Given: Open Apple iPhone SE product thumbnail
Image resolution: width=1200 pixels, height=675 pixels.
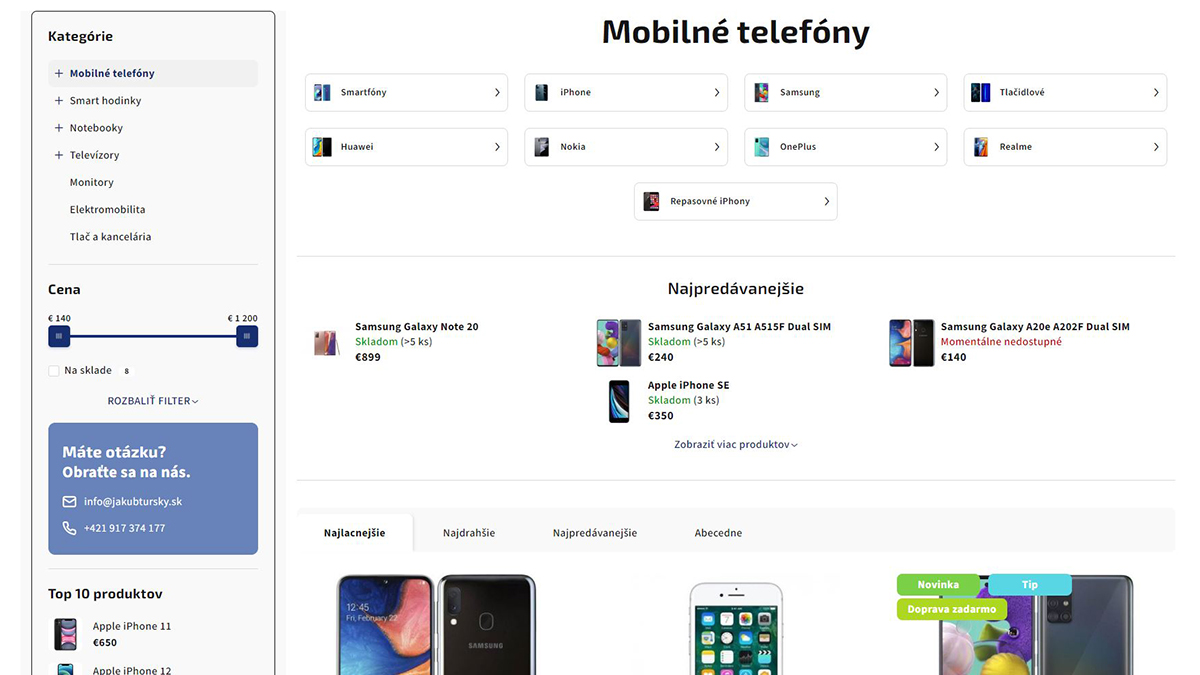Looking at the screenshot, I should click(619, 401).
